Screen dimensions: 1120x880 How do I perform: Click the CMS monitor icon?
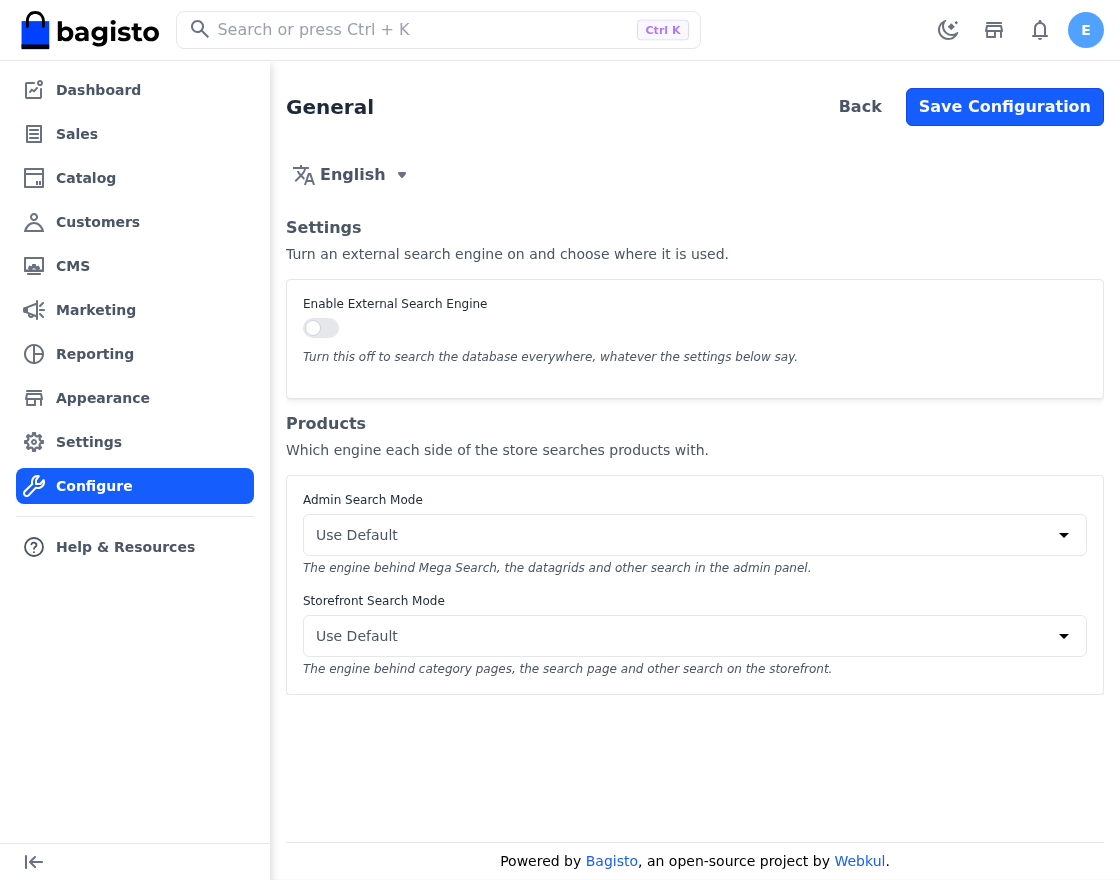coord(34,266)
